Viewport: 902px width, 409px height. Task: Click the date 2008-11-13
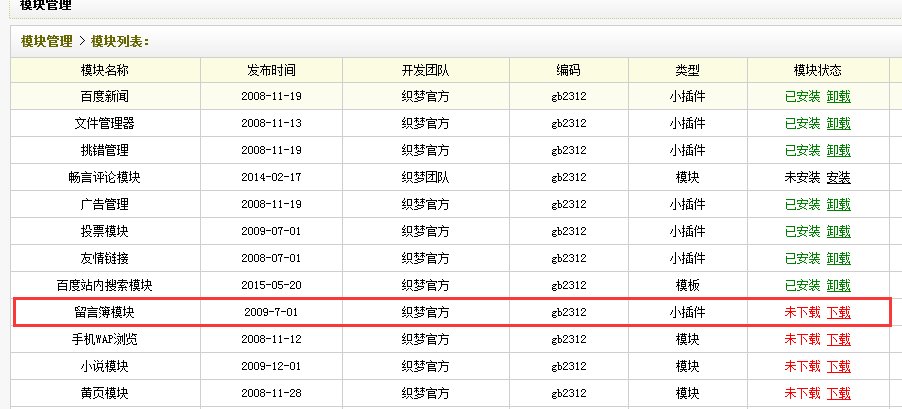(x=271, y=124)
